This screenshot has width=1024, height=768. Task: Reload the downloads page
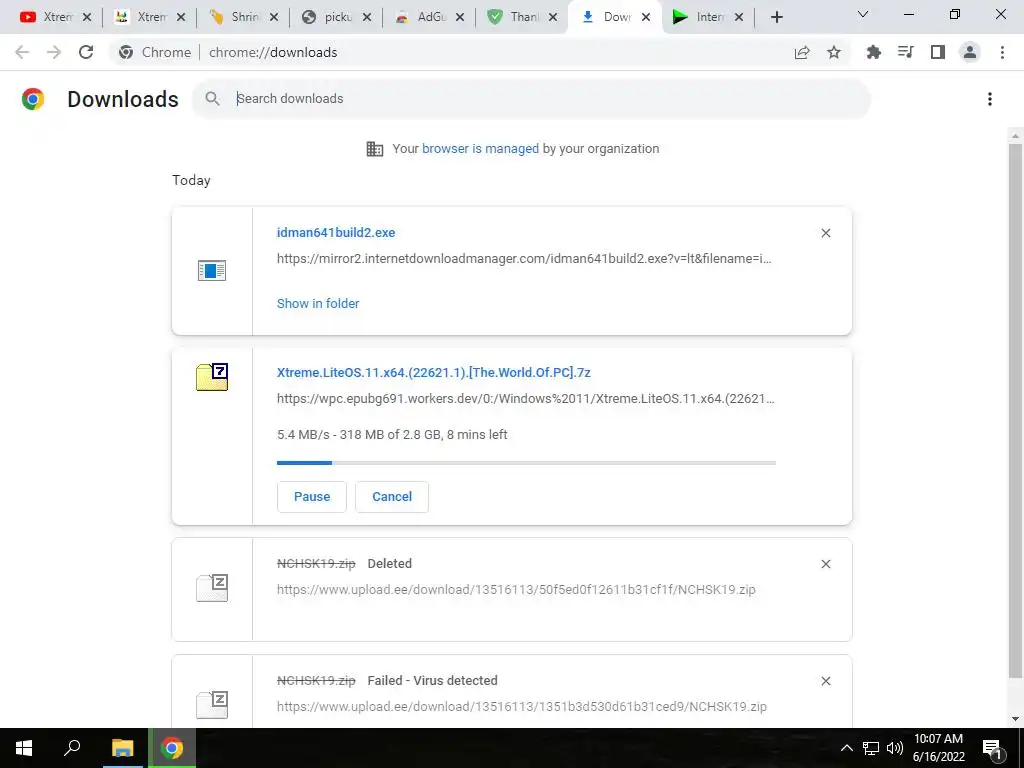coord(86,52)
